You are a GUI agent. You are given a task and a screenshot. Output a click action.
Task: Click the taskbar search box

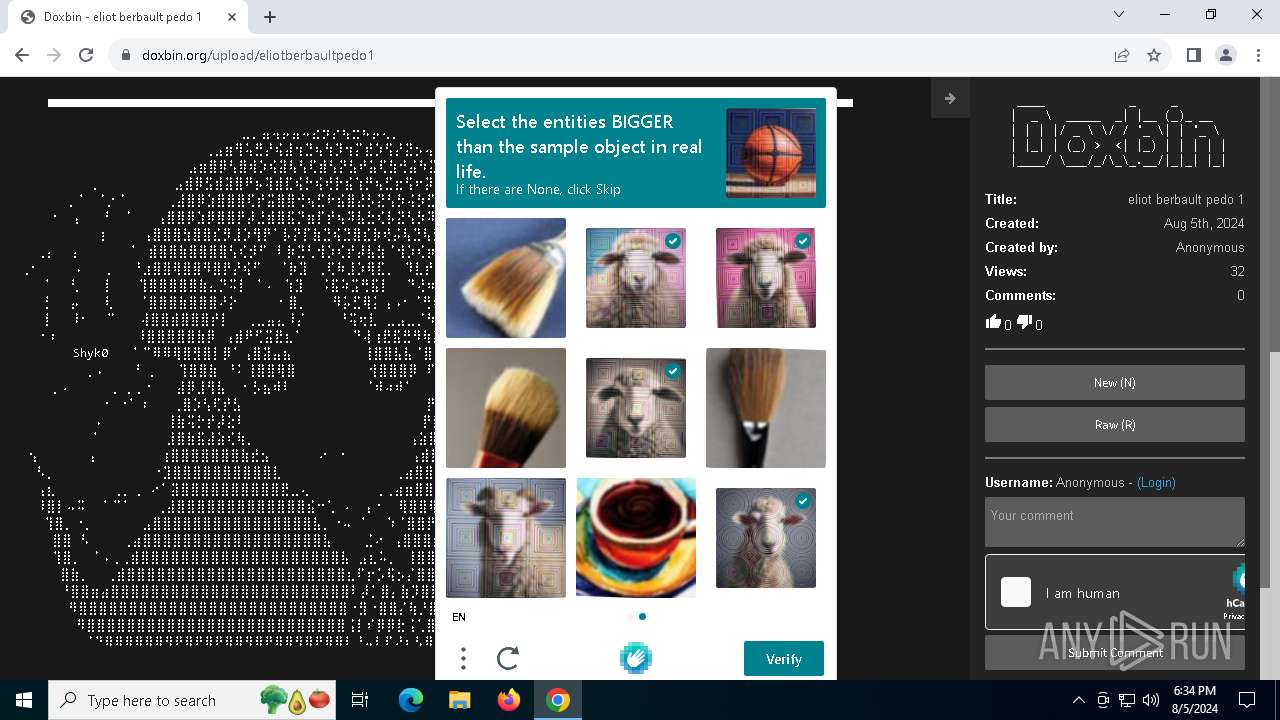192,700
